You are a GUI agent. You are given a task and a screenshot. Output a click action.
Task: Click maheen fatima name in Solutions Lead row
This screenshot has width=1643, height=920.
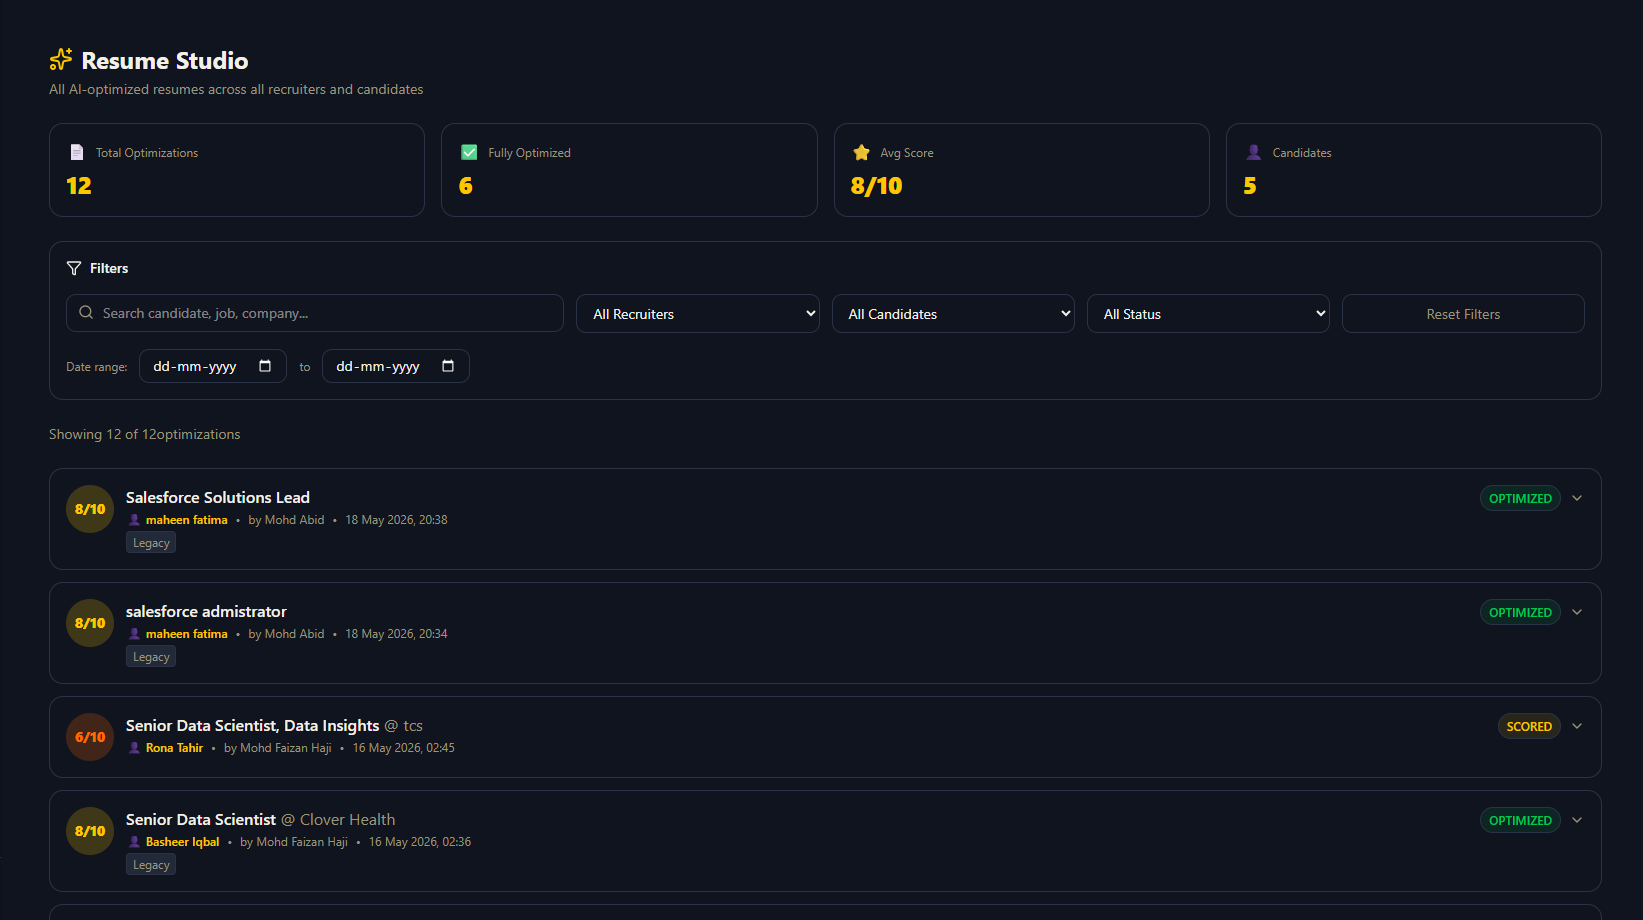click(x=187, y=520)
